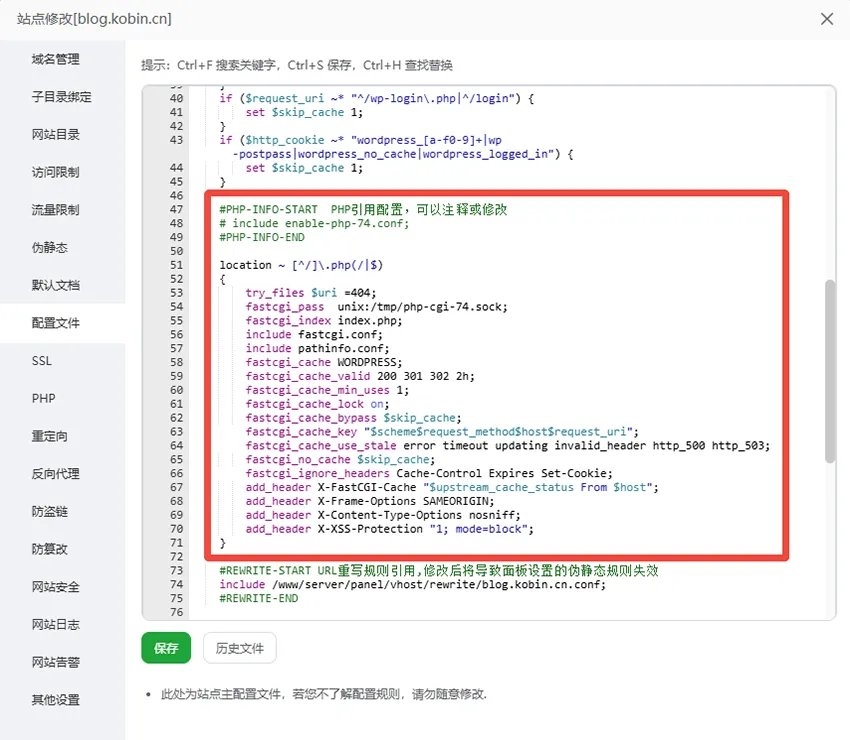Open 历史文件 to view file history

(x=239, y=648)
